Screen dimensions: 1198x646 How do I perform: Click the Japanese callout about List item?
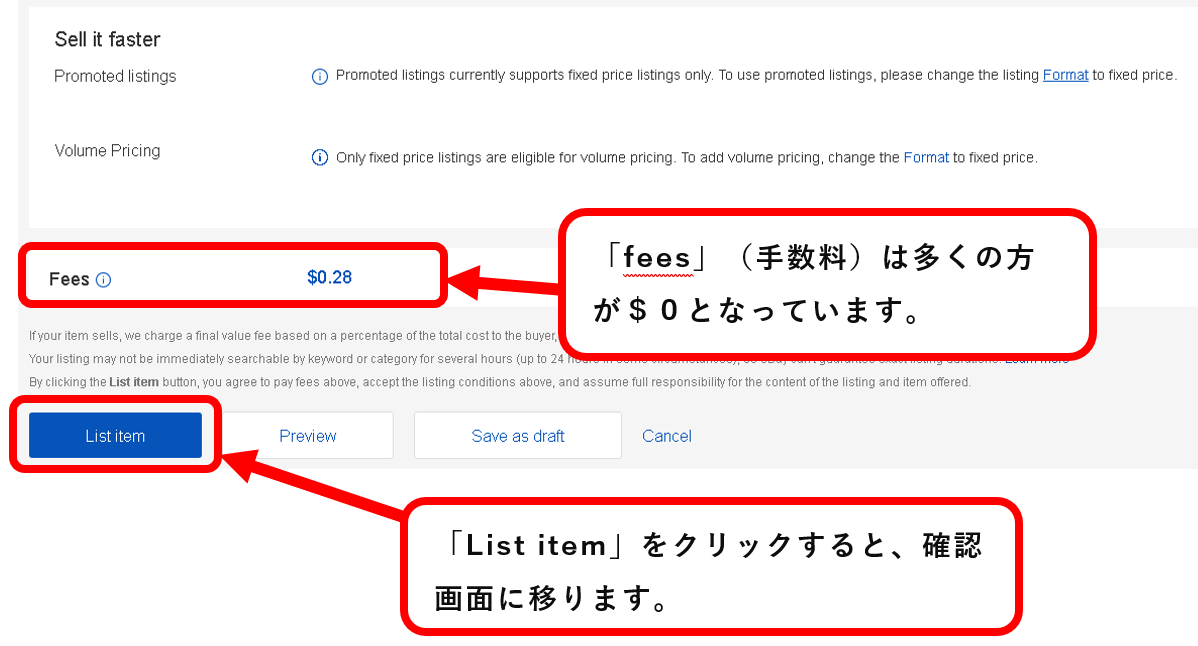711,567
